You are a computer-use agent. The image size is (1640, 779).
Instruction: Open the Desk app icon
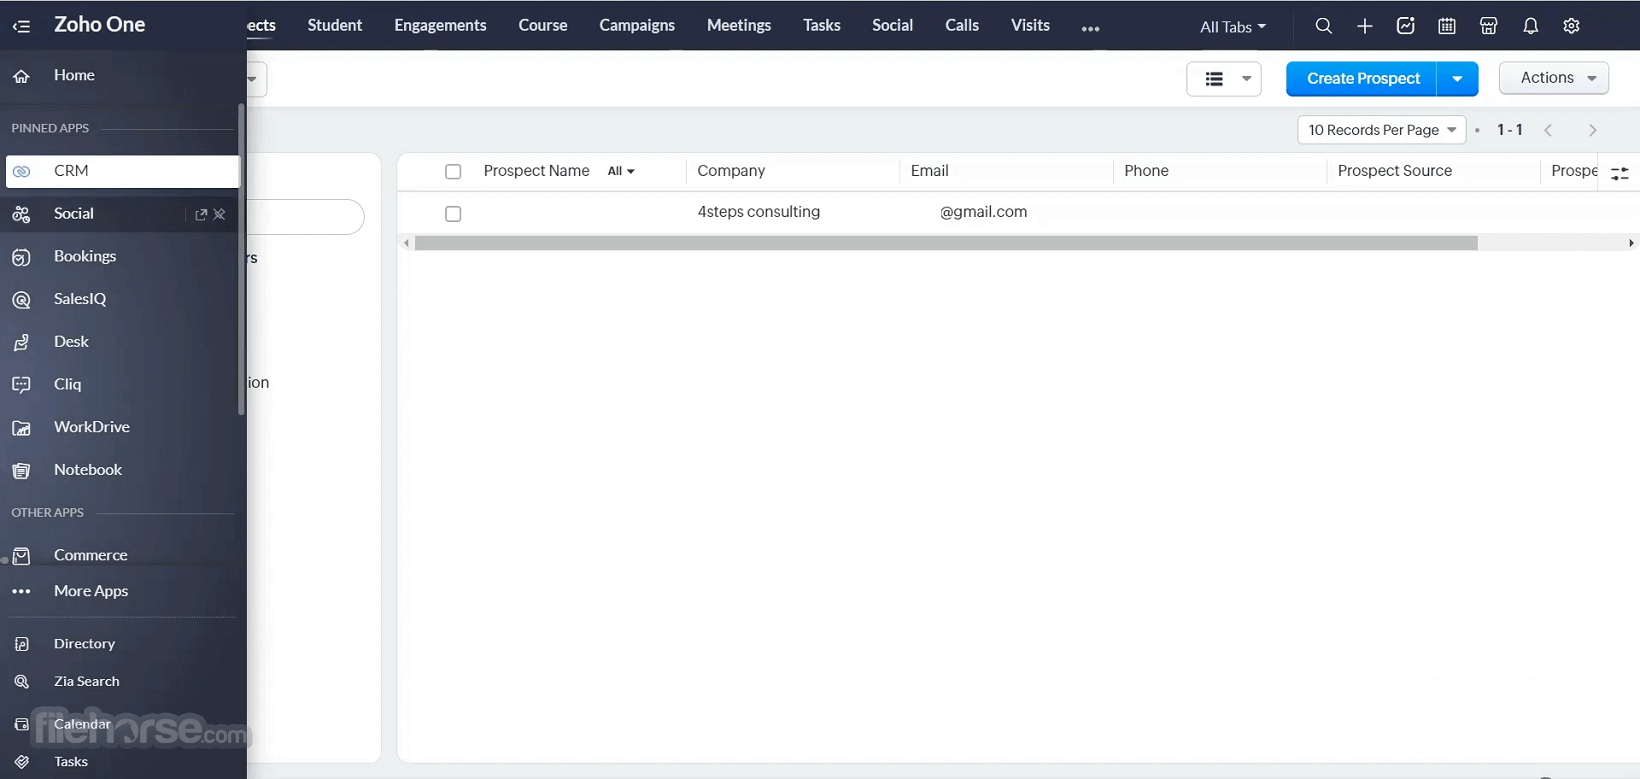click(21, 342)
